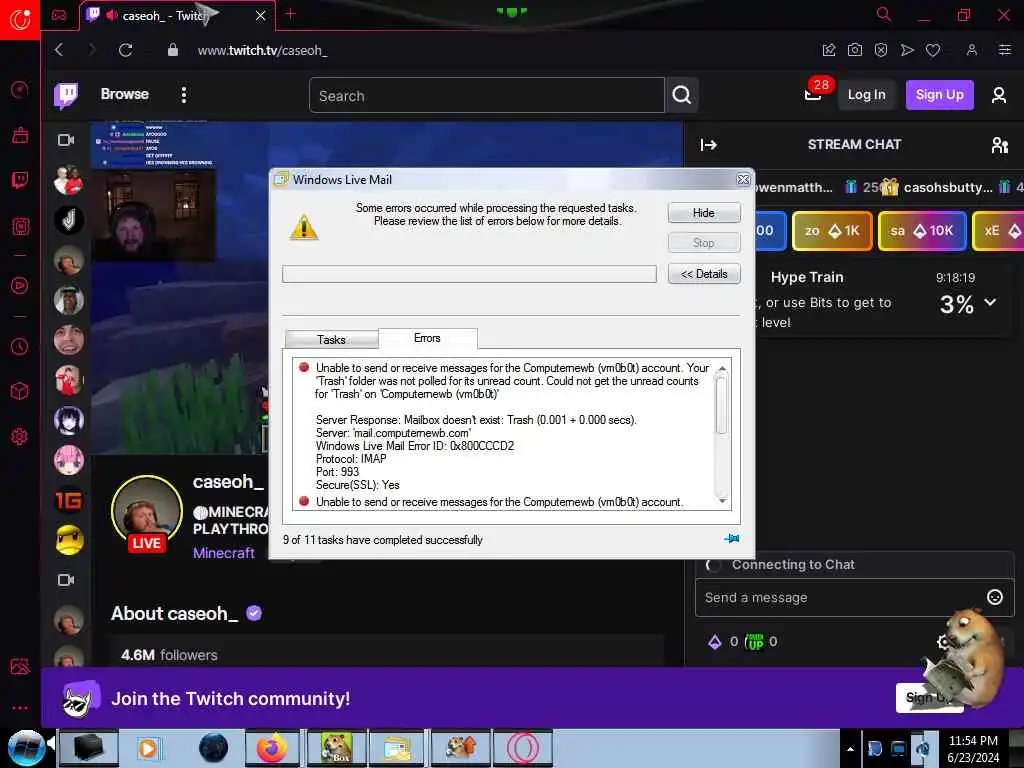Open the Minecraft category link
The image size is (1024, 768).
[224, 553]
